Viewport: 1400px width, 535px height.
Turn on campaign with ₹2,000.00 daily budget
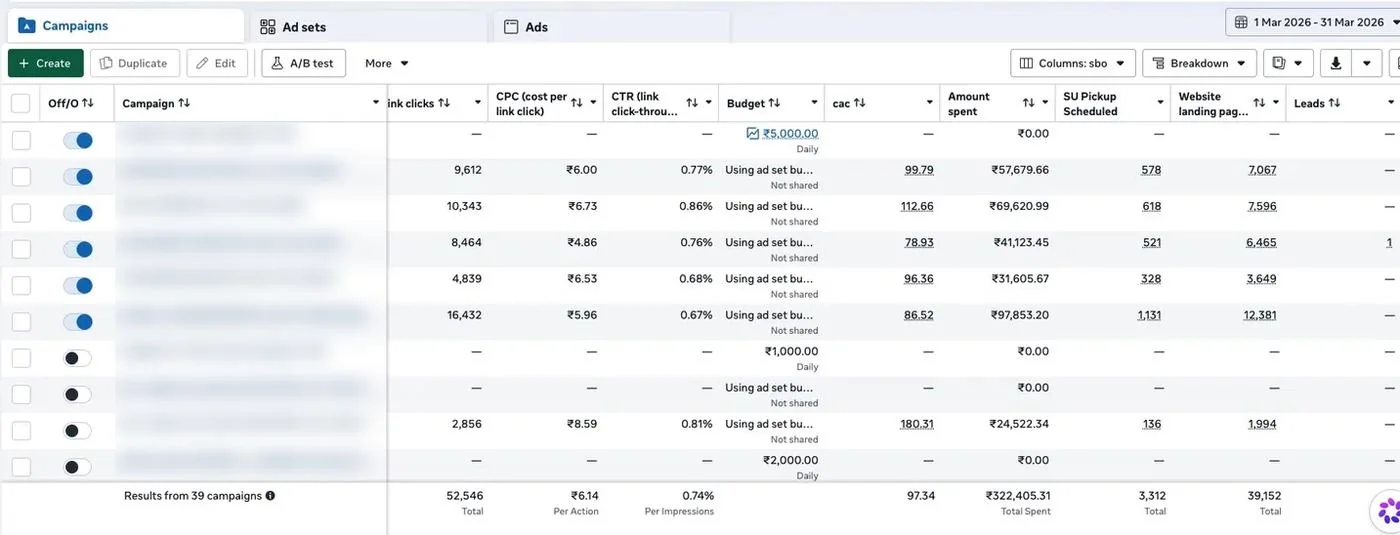[77, 467]
